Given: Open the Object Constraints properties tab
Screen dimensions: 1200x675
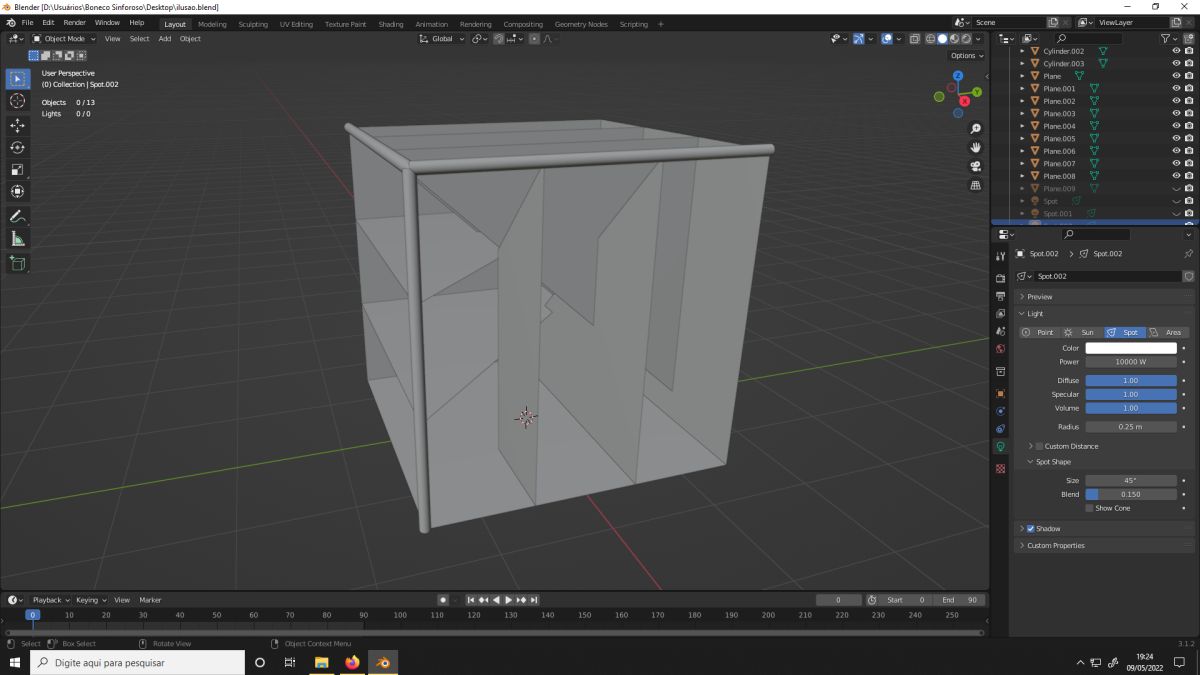Looking at the screenshot, I should point(1000,428).
